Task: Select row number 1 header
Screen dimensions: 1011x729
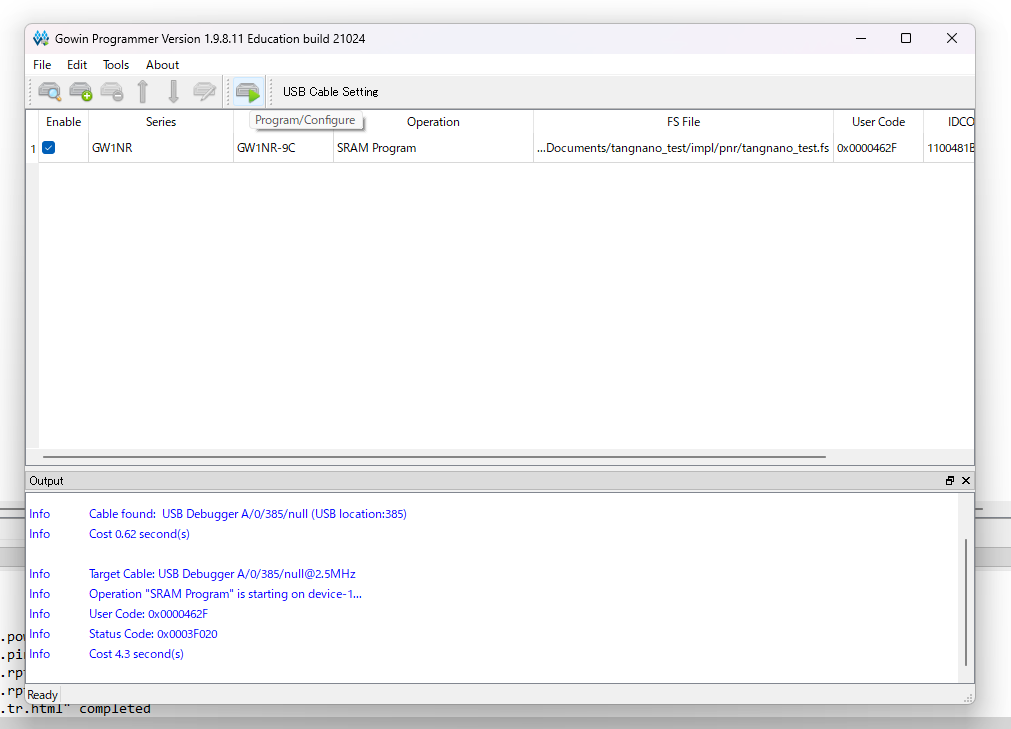Action: point(32,149)
